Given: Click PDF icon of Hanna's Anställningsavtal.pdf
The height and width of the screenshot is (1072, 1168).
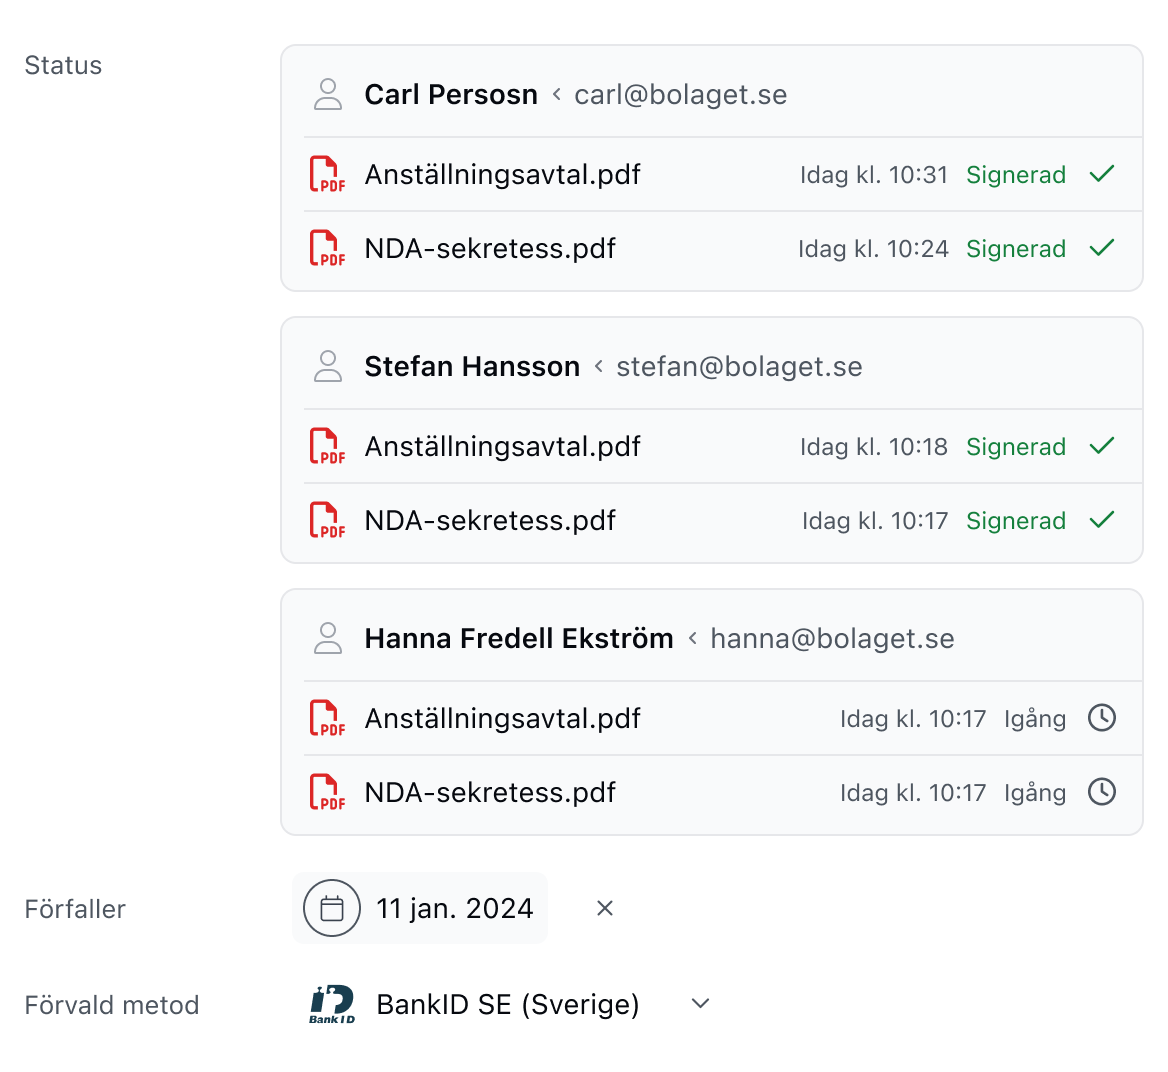Looking at the screenshot, I should tap(328, 718).
